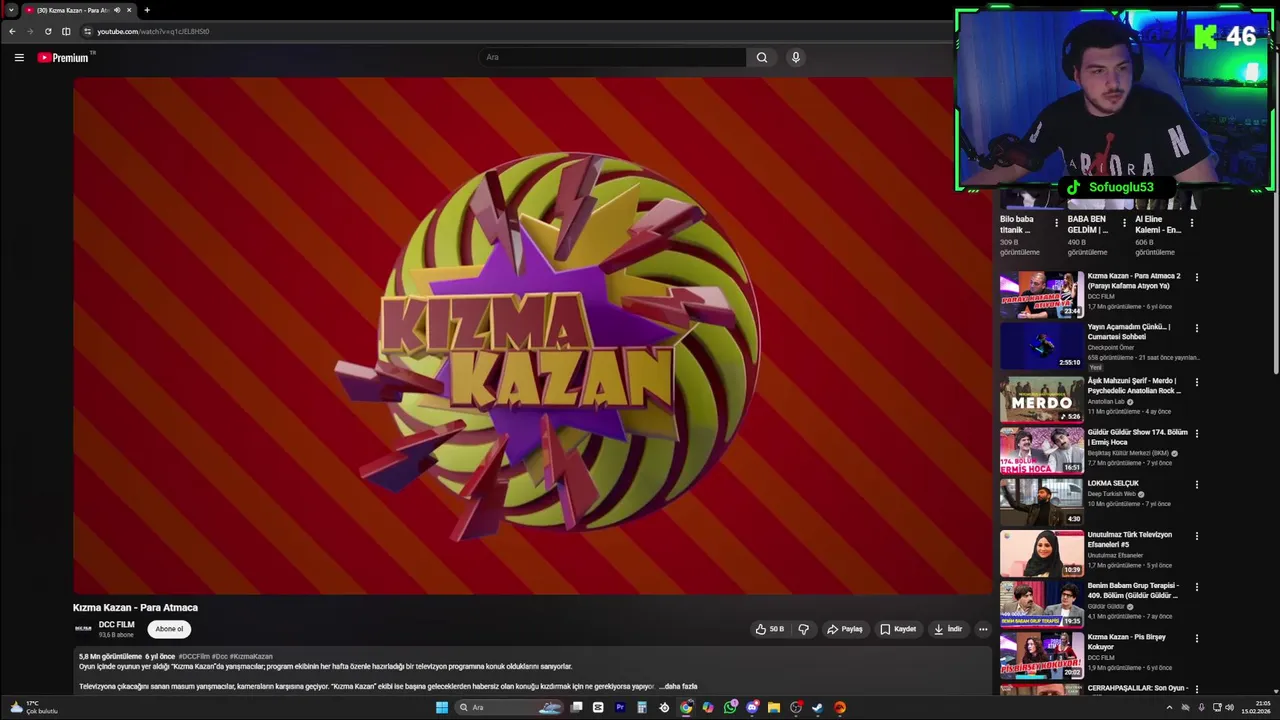Go back in the browser

12,31
